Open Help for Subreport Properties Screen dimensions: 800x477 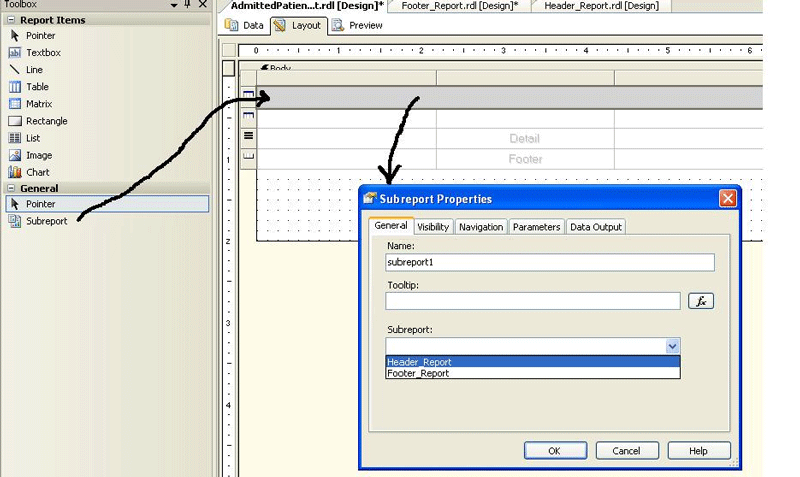[x=699, y=450]
